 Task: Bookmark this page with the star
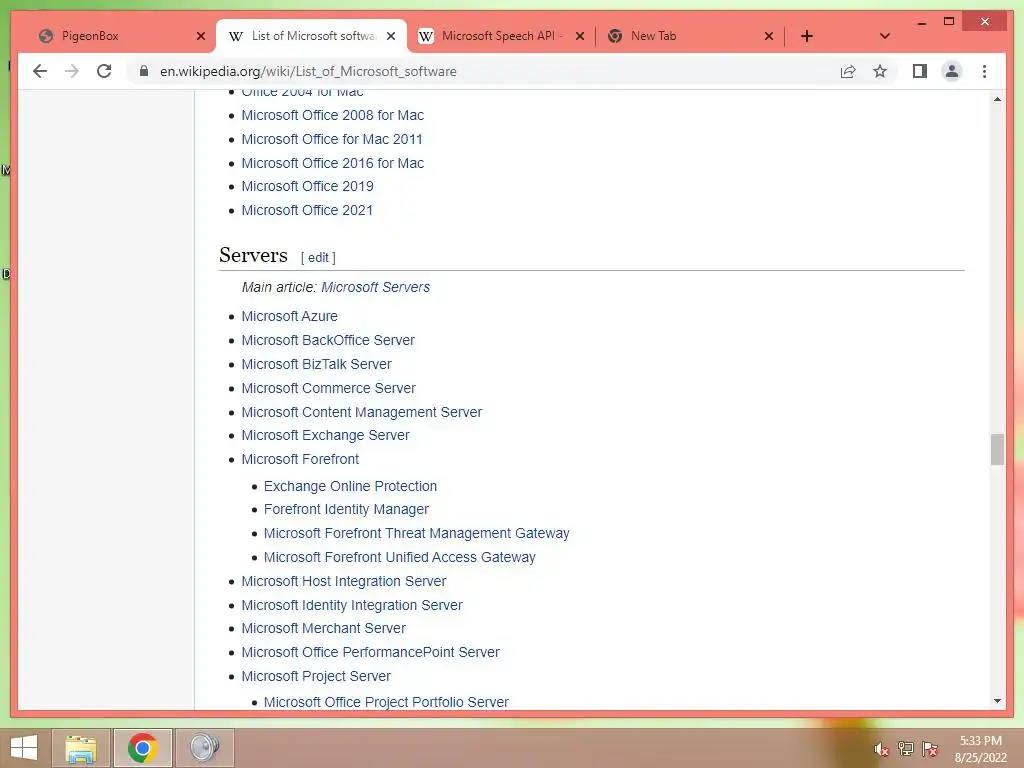(x=880, y=71)
